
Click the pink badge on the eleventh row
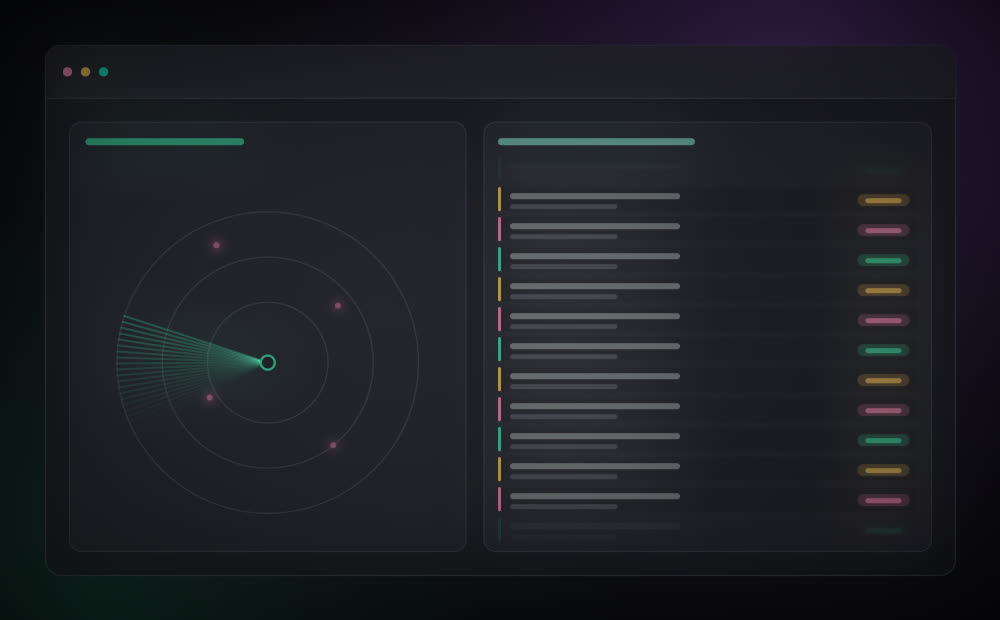click(x=883, y=500)
